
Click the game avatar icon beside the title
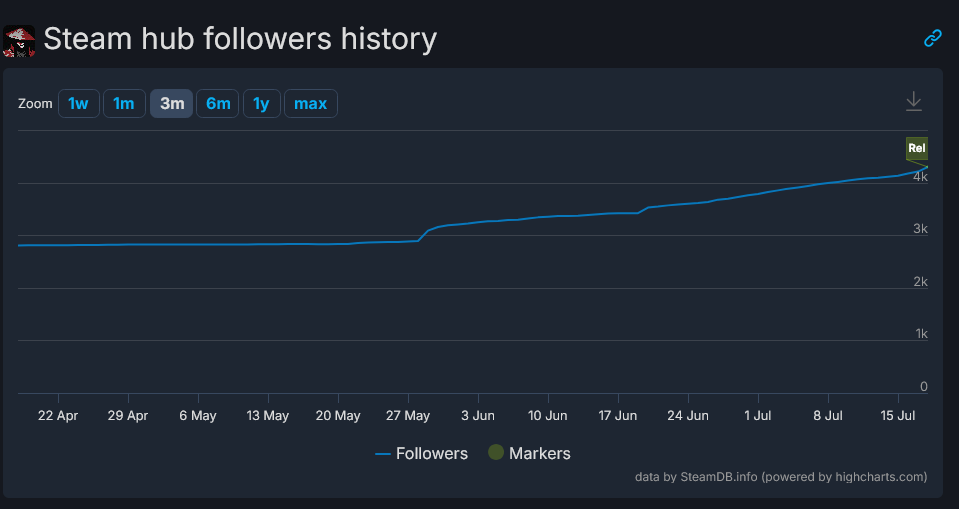pyautogui.click(x=19, y=41)
